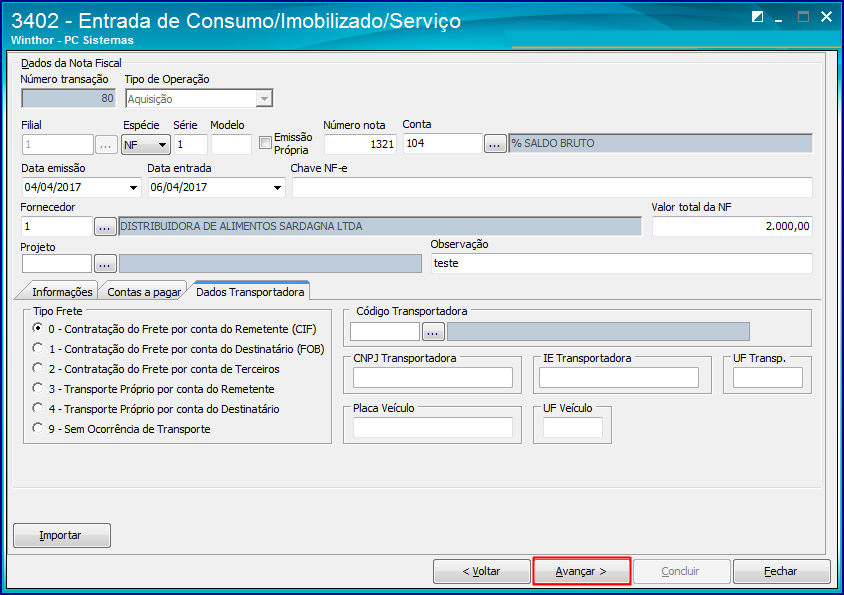Viewport: 844px width, 595px height.
Task: Open the Conta lookup ellipsis button
Action: 495,144
